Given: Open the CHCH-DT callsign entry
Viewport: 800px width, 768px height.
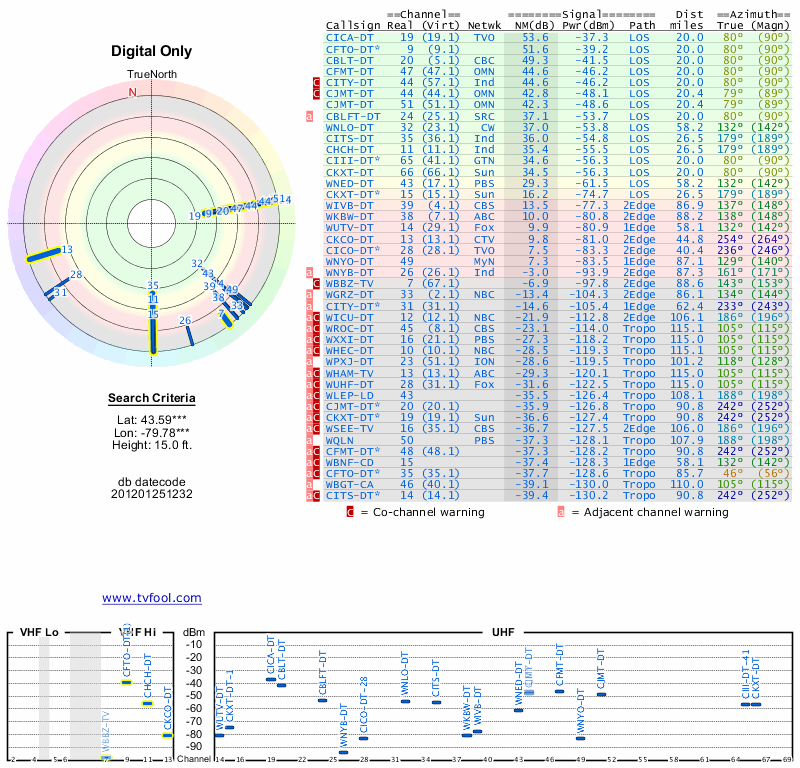Looking at the screenshot, I should (x=349, y=149).
